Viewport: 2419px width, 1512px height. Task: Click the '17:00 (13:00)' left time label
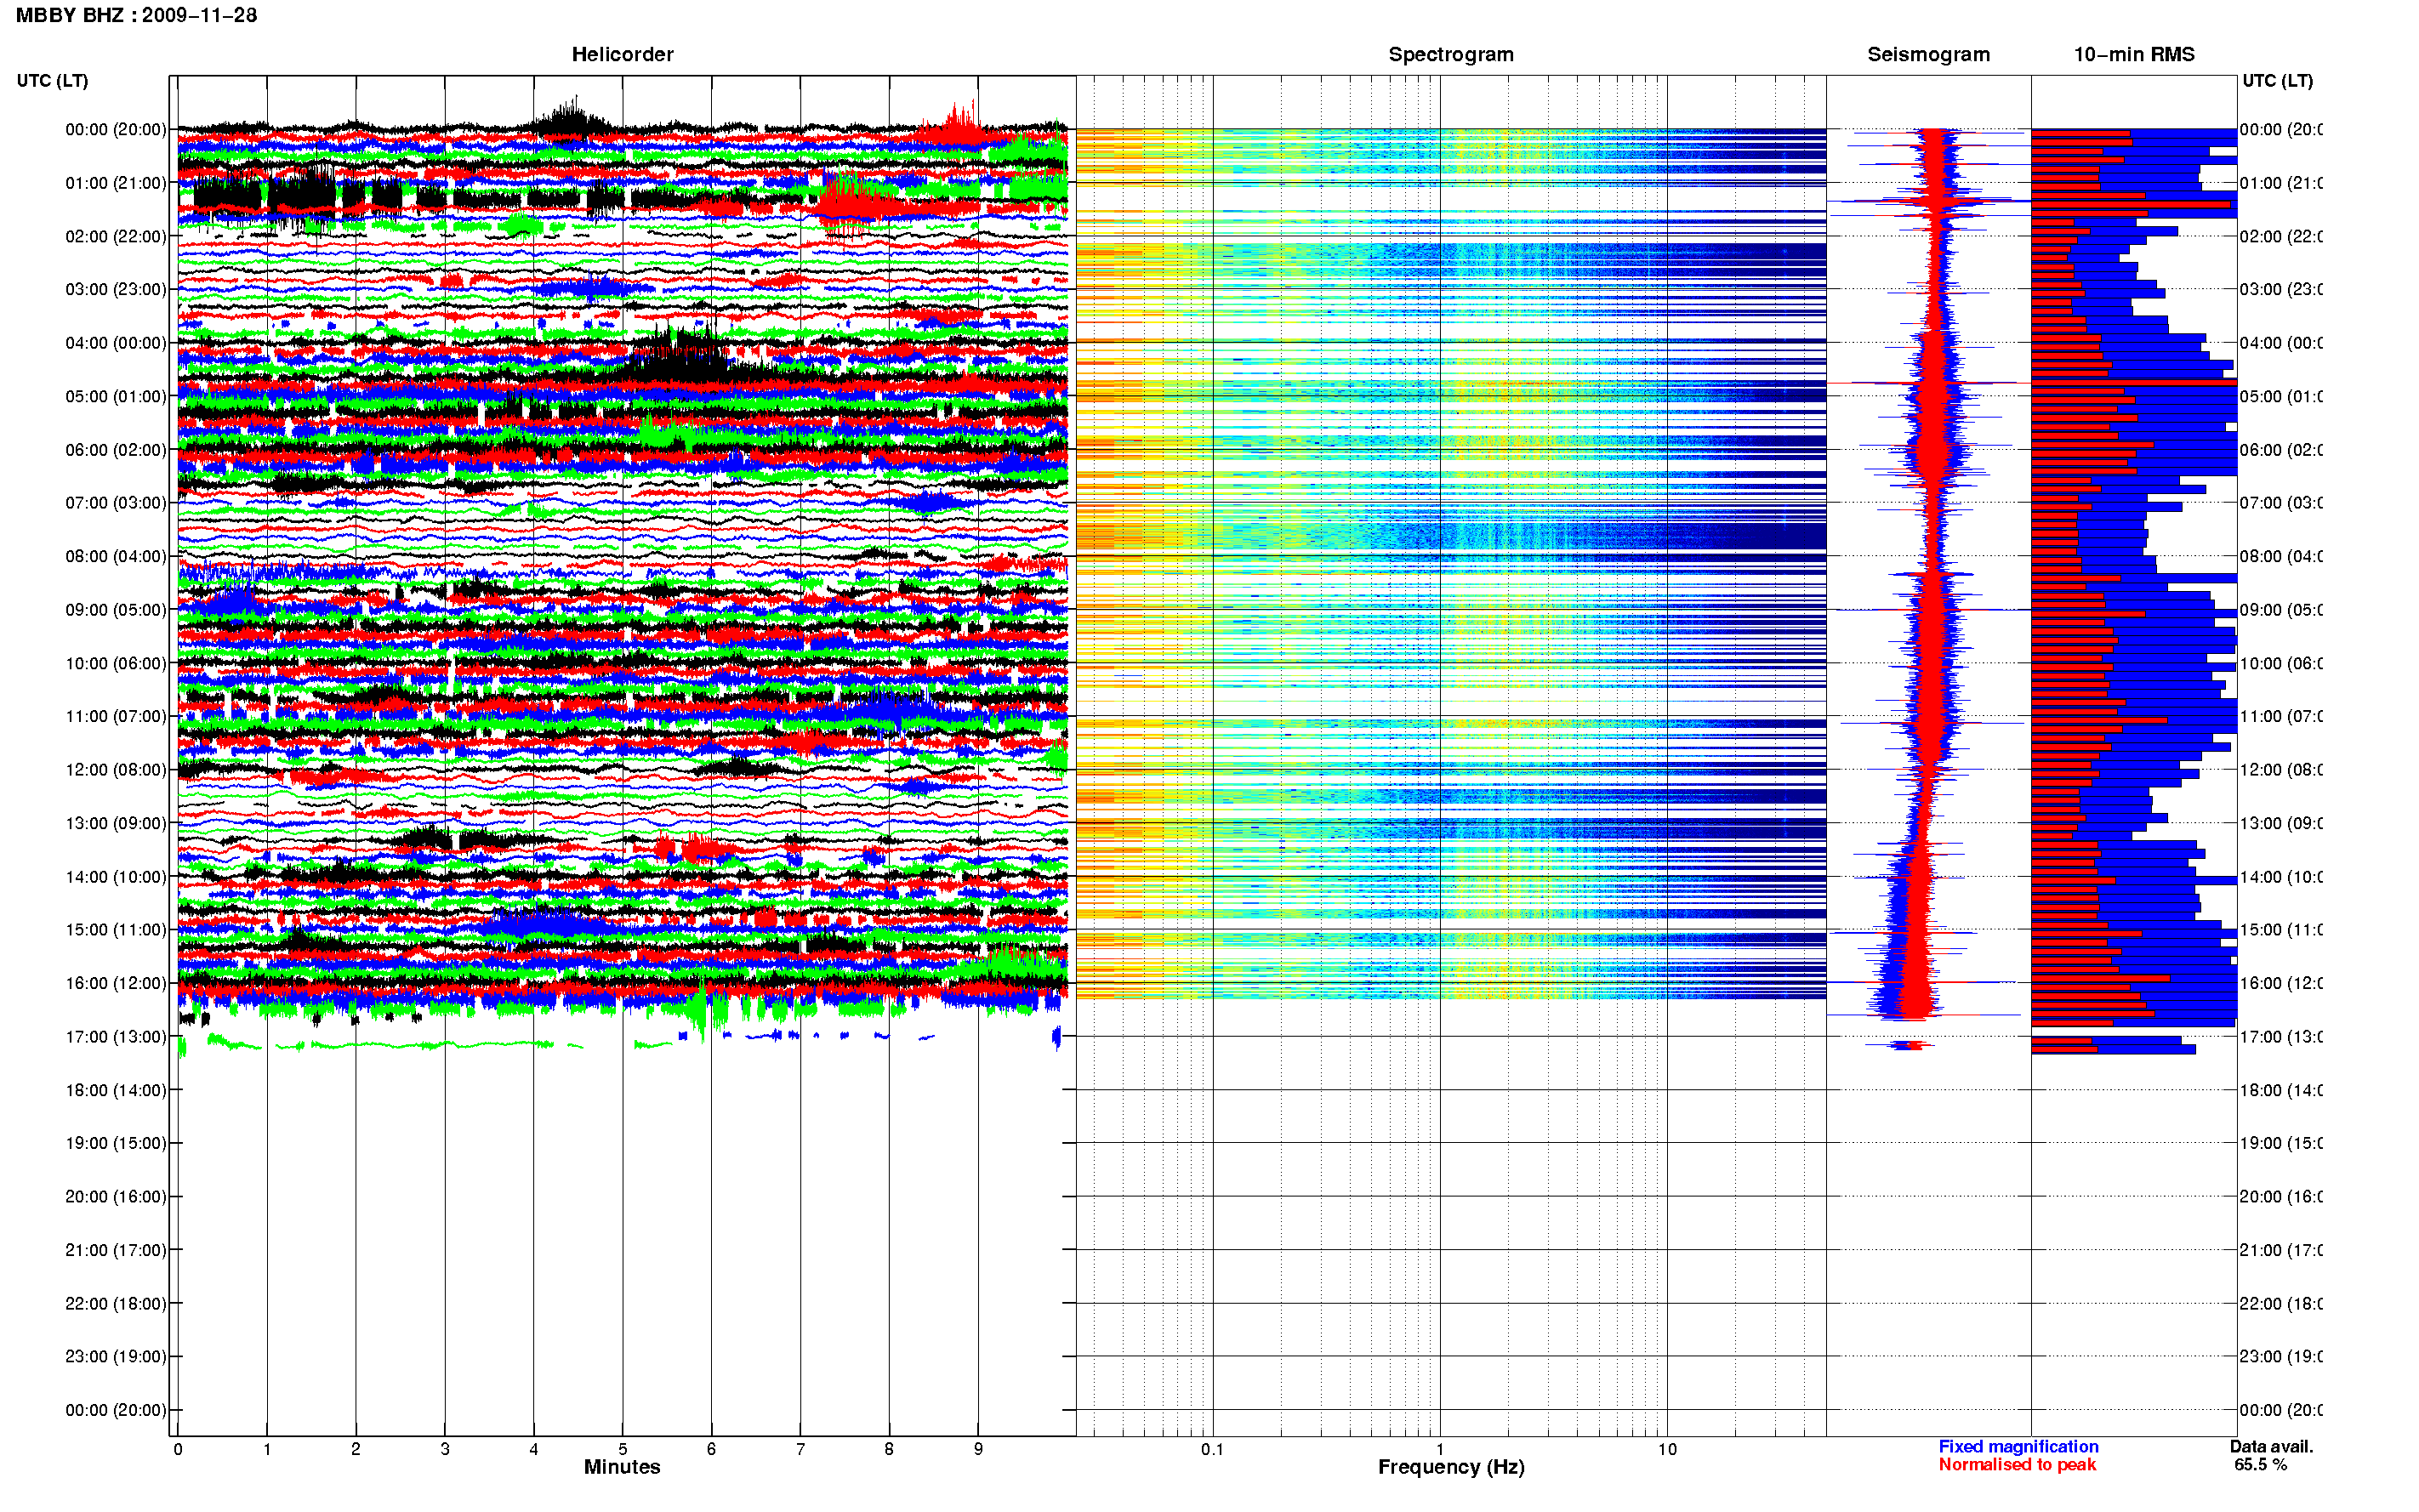pos(116,1037)
